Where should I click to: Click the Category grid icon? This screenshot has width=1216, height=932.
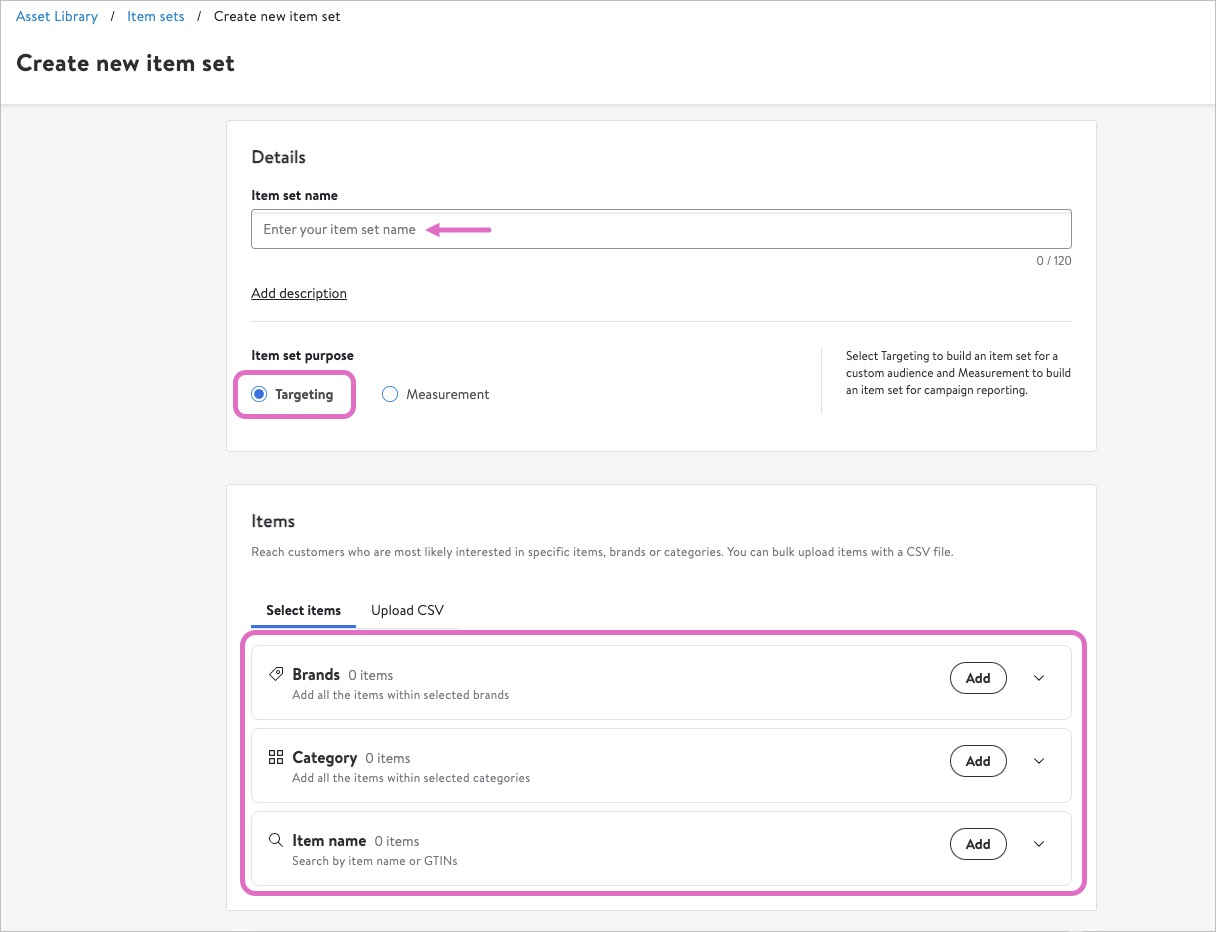click(x=277, y=758)
